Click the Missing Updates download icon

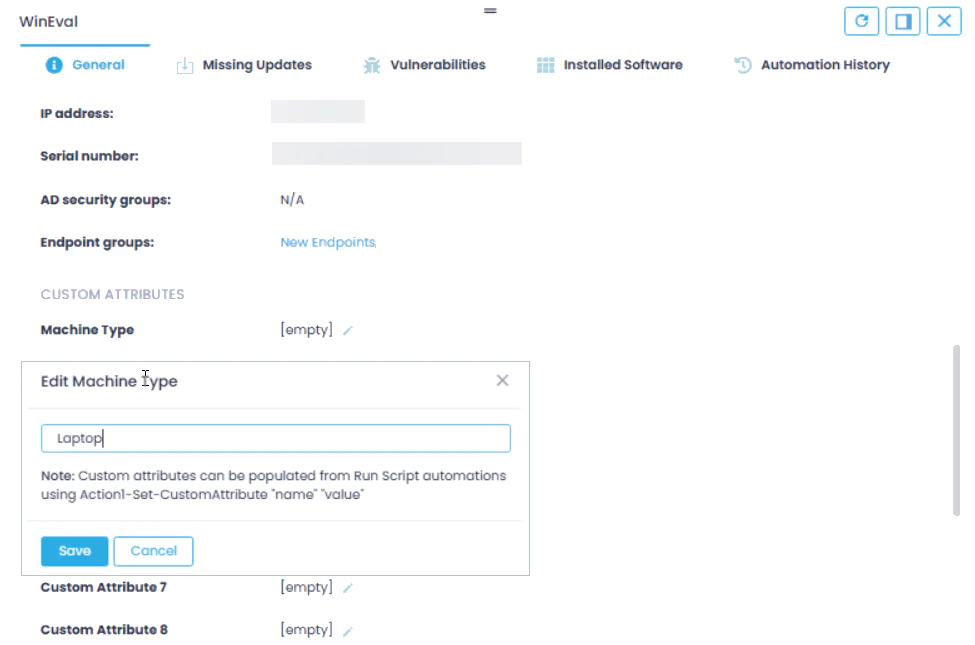(x=184, y=64)
